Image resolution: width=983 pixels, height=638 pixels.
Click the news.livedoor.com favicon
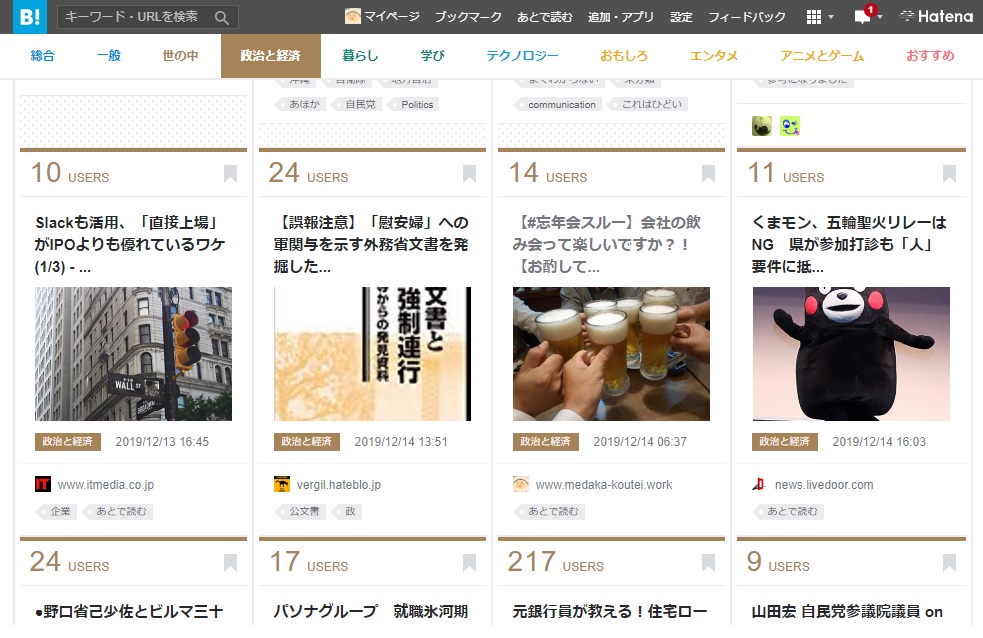coord(759,484)
